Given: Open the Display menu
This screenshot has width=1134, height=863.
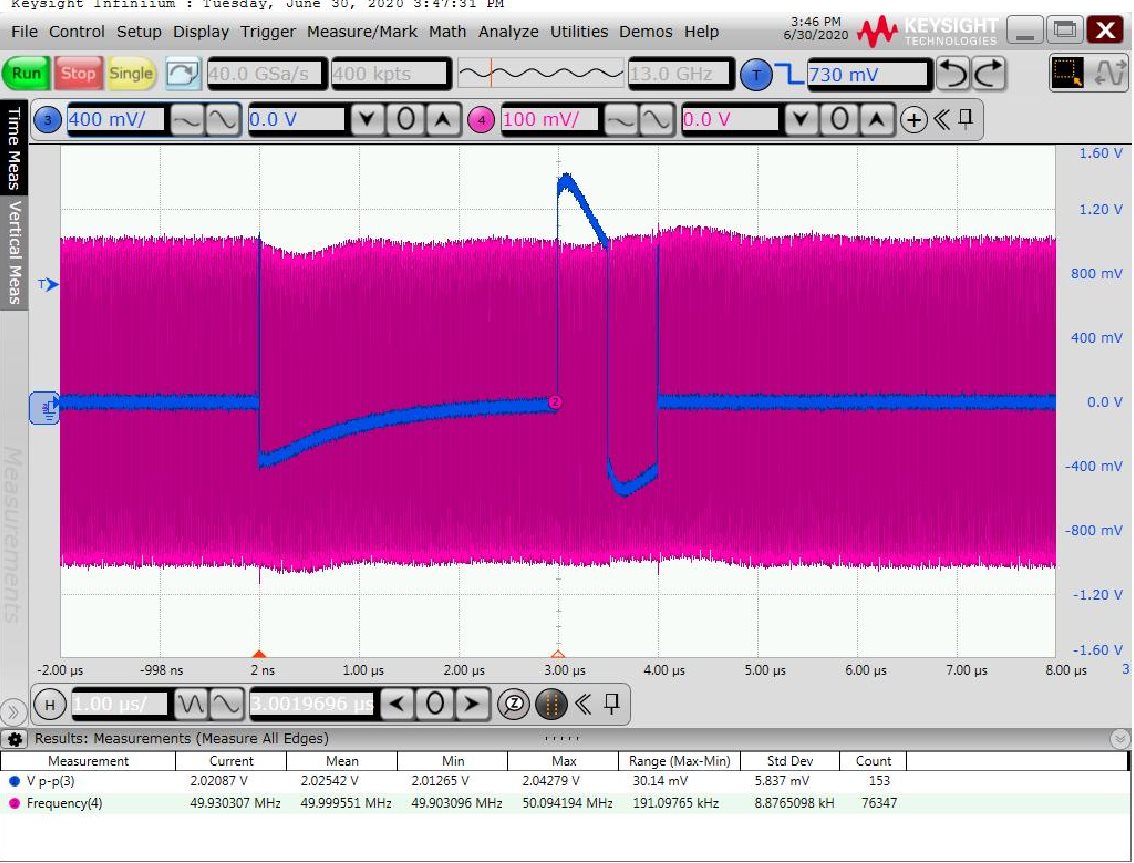Looking at the screenshot, I should pyautogui.click(x=201, y=32).
